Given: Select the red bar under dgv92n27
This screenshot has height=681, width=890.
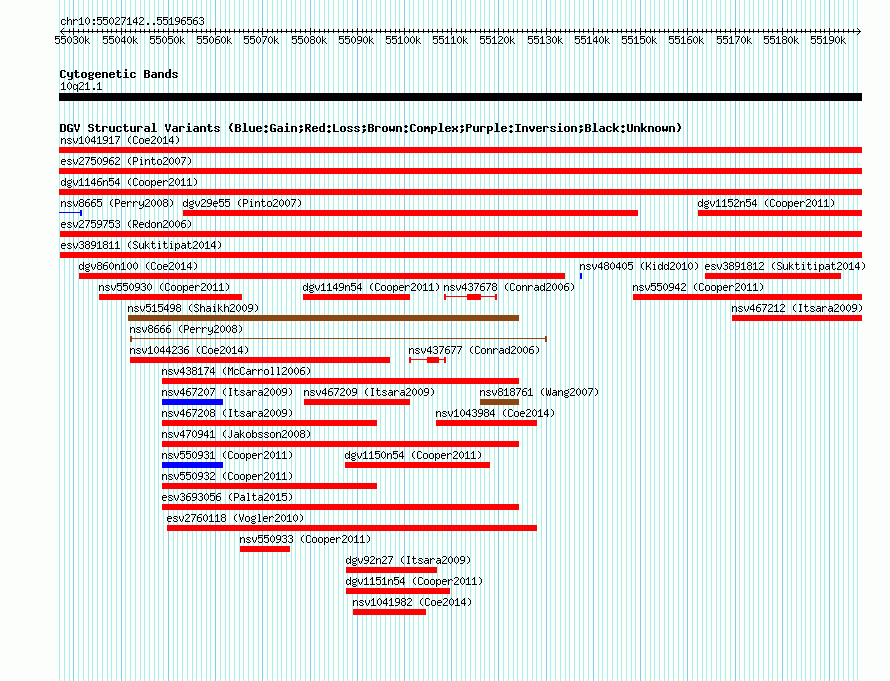Looking at the screenshot, I should [x=392, y=570].
